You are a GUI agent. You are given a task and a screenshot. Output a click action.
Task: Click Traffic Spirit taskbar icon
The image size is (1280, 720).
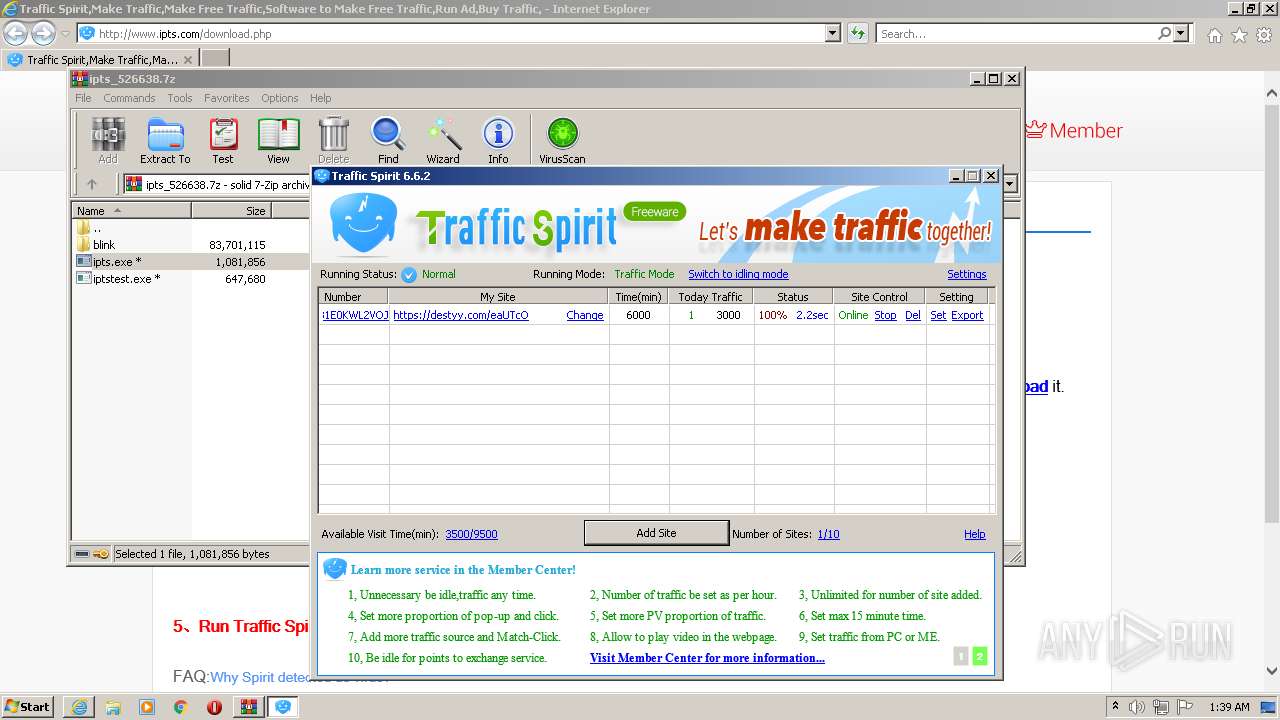283,707
